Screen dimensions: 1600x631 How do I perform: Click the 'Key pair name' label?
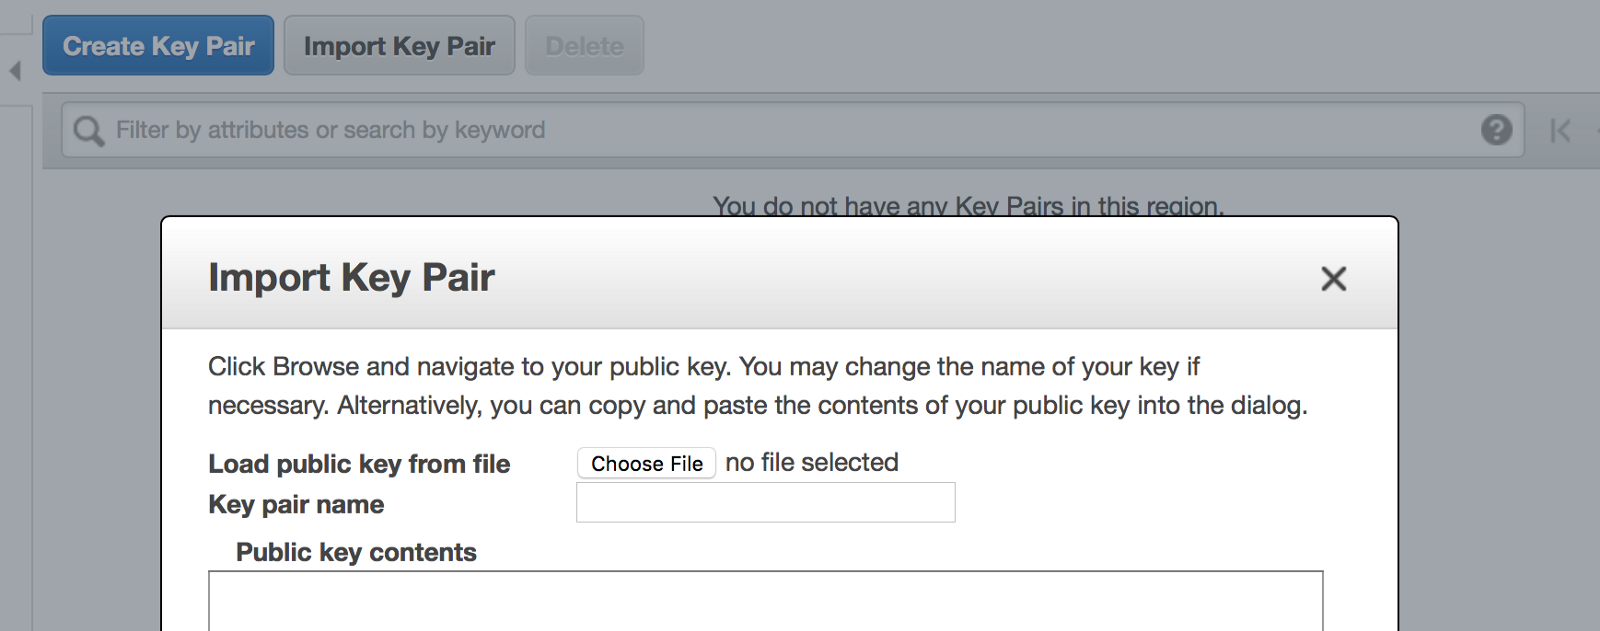[296, 504]
